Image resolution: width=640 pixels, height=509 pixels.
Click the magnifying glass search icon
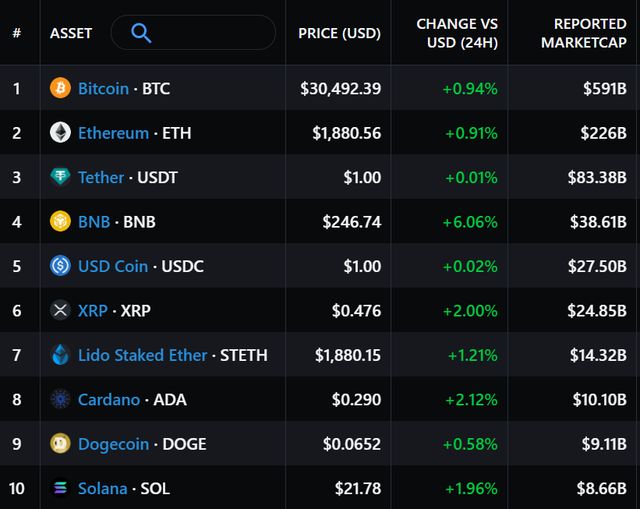coord(141,33)
